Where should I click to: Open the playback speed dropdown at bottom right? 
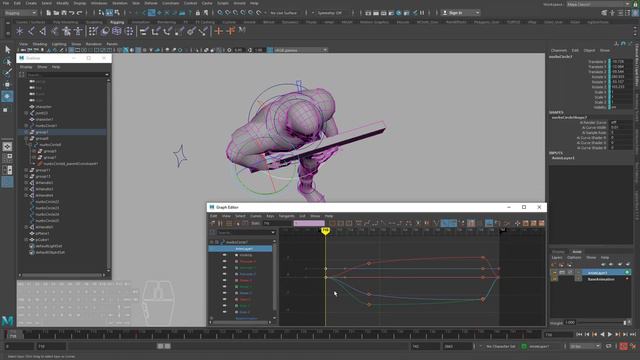585,346
